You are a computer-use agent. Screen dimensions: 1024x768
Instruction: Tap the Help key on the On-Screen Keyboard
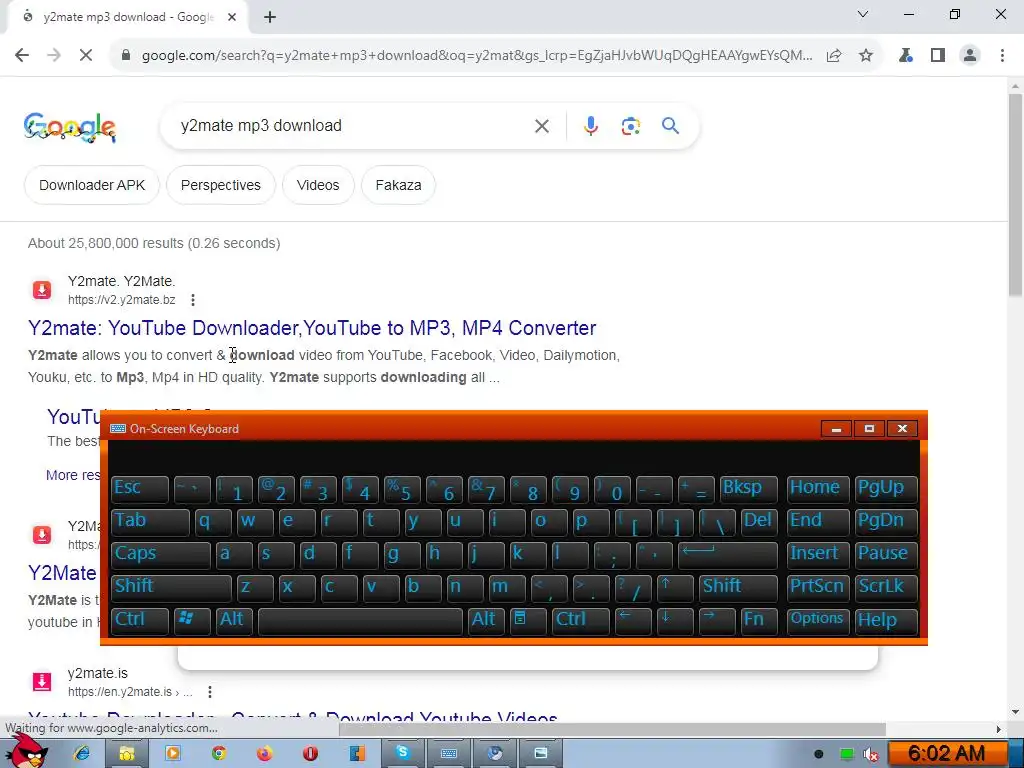tap(886, 620)
